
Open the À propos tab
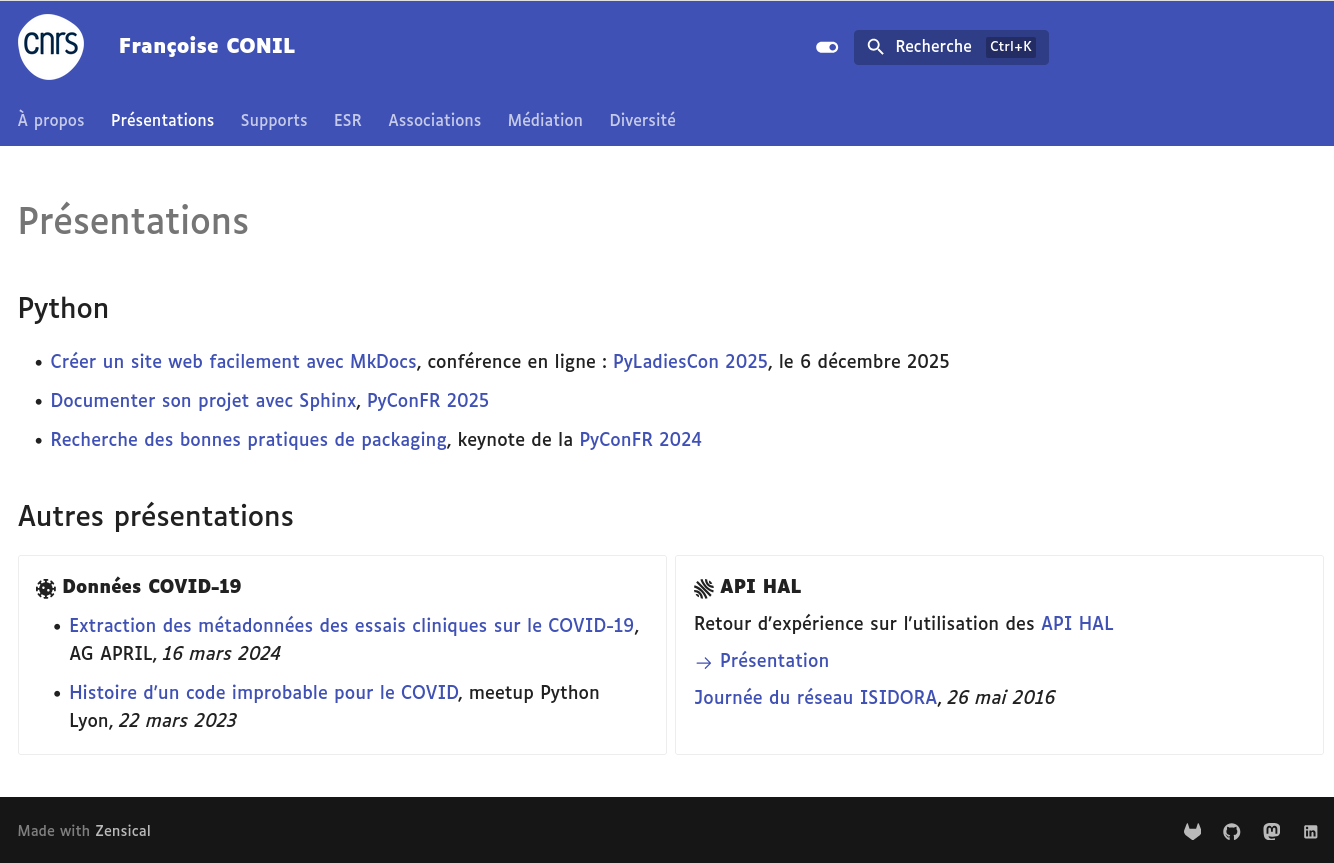point(51,120)
